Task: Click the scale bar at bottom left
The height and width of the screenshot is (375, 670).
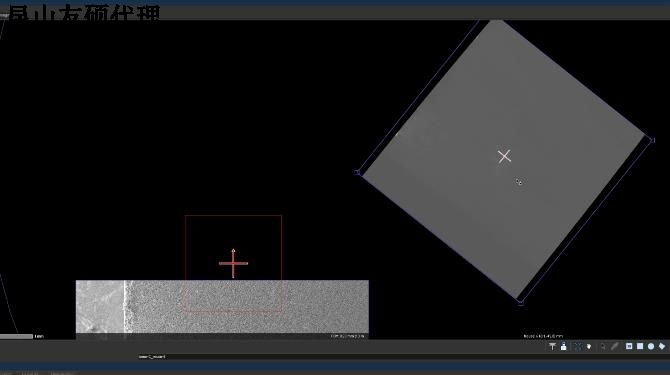Action: 16,337
